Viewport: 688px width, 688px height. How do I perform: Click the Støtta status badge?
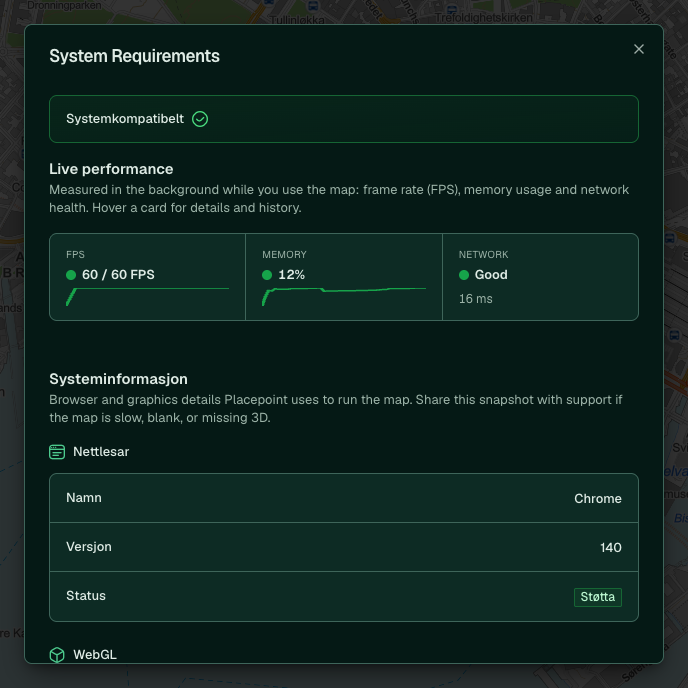click(x=598, y=597)
